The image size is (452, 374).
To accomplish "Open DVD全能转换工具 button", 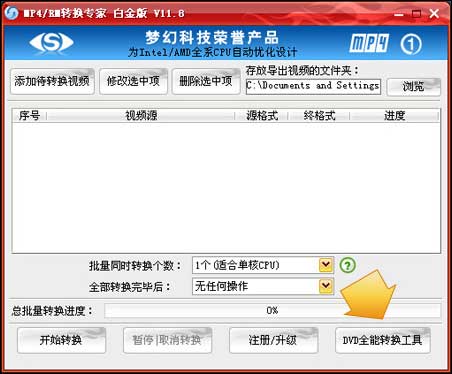I will (x=383, y=340).
